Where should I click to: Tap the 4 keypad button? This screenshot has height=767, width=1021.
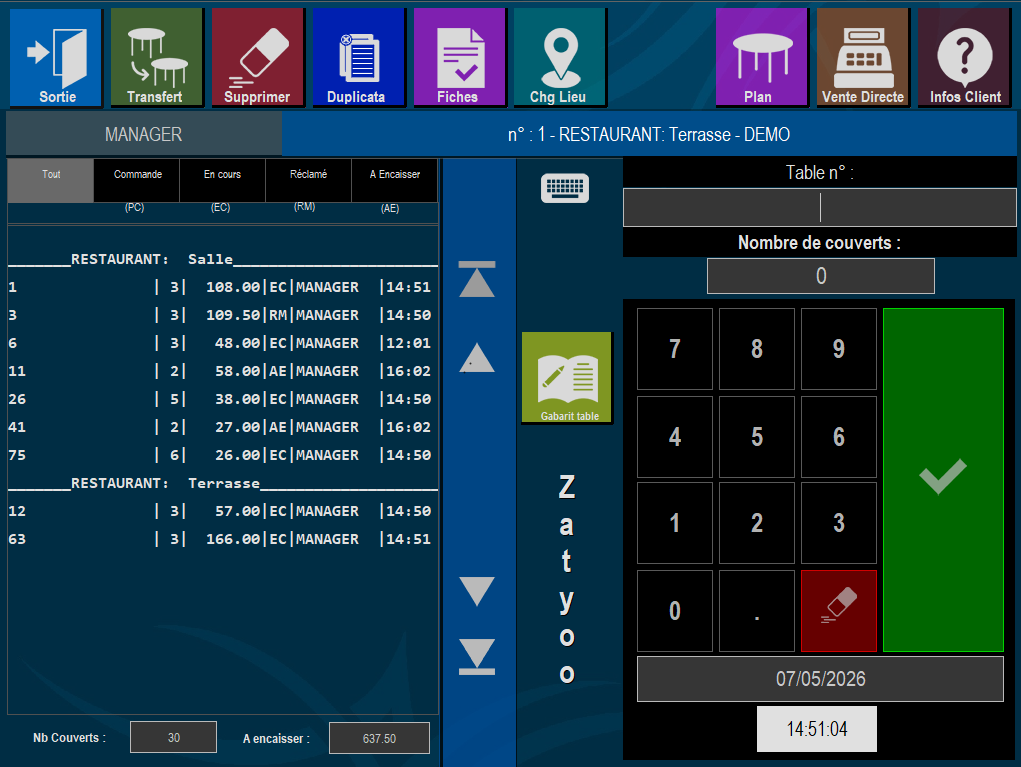coord(675,437)
